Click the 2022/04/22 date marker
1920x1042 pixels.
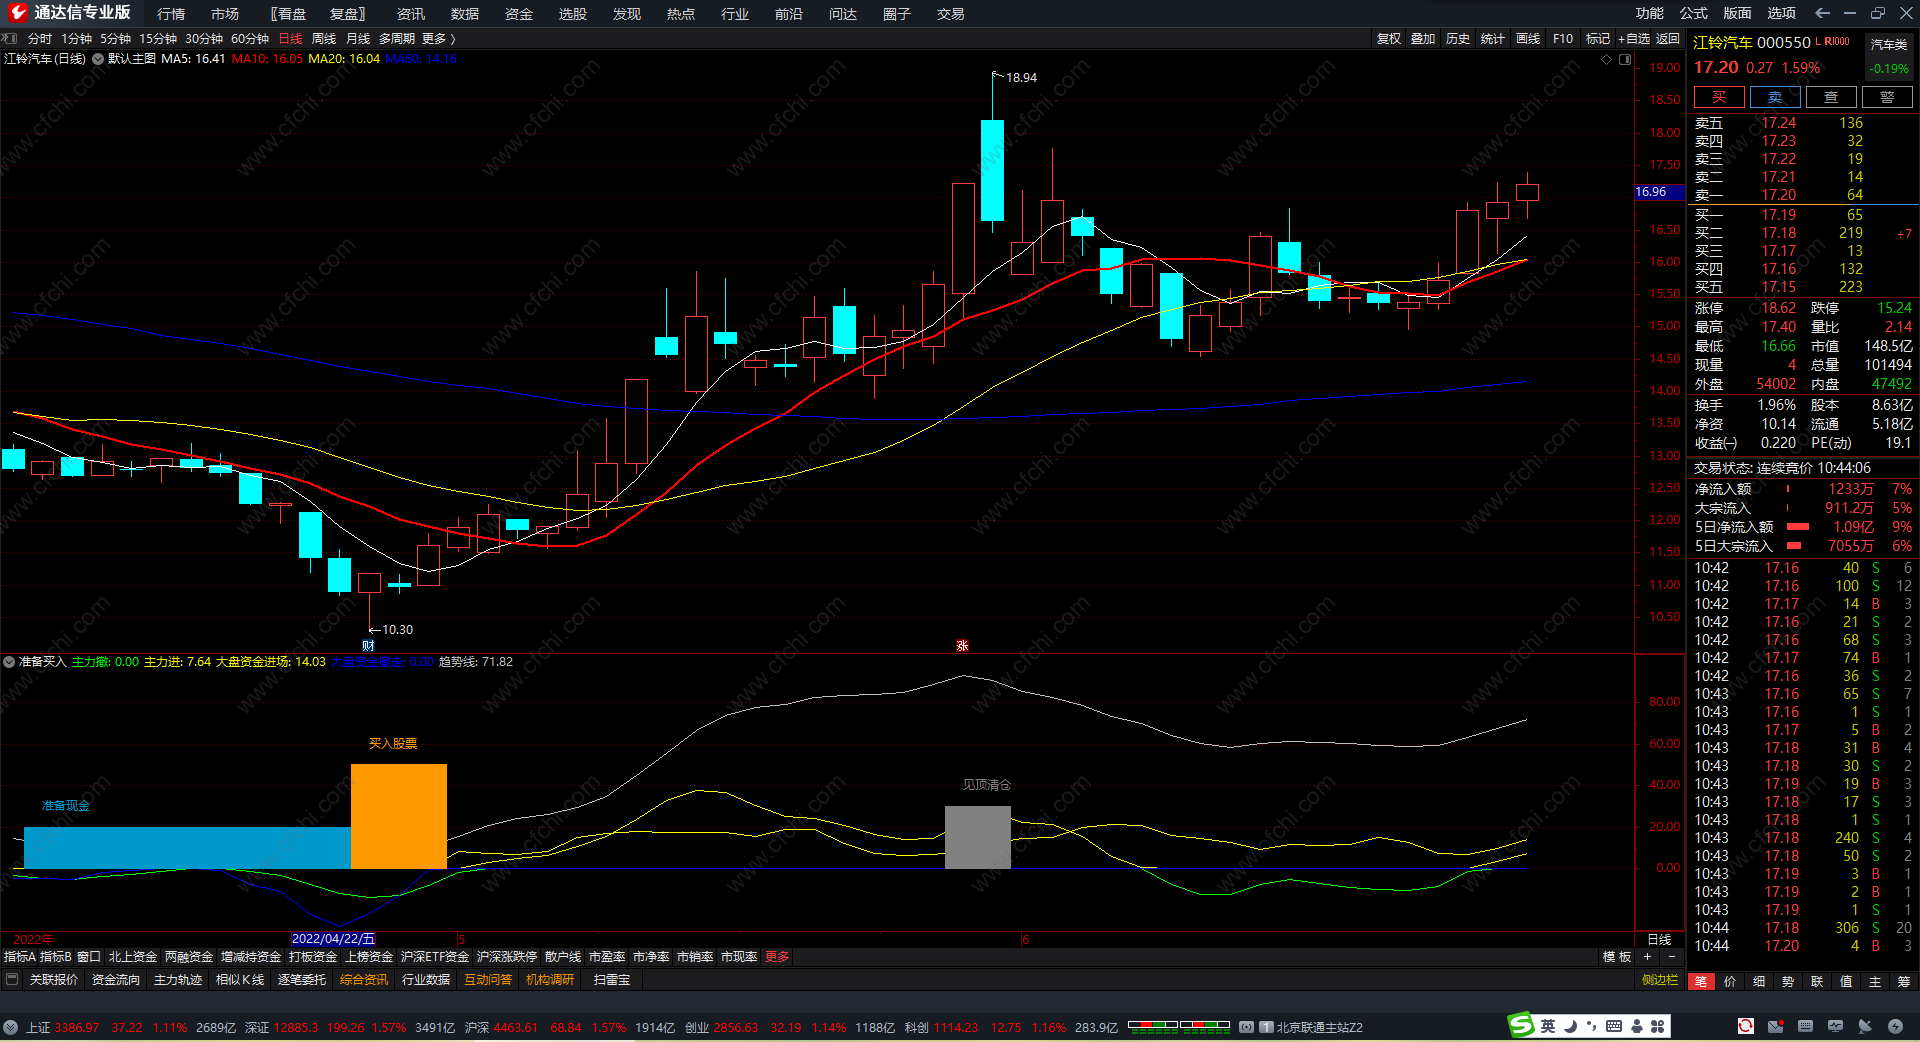coord(333,939)
